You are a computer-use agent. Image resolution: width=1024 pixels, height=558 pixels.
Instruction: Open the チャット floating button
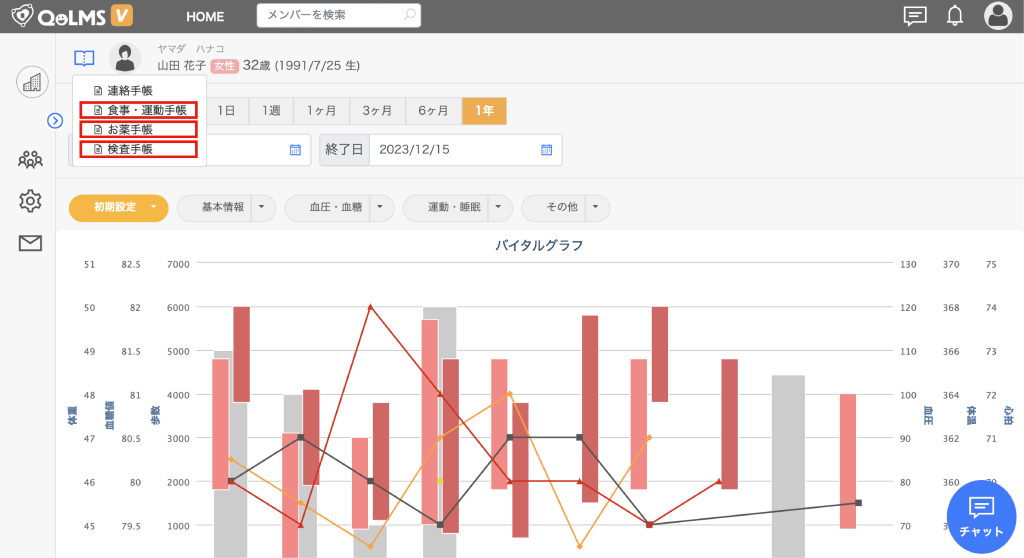tap(981, 516)
